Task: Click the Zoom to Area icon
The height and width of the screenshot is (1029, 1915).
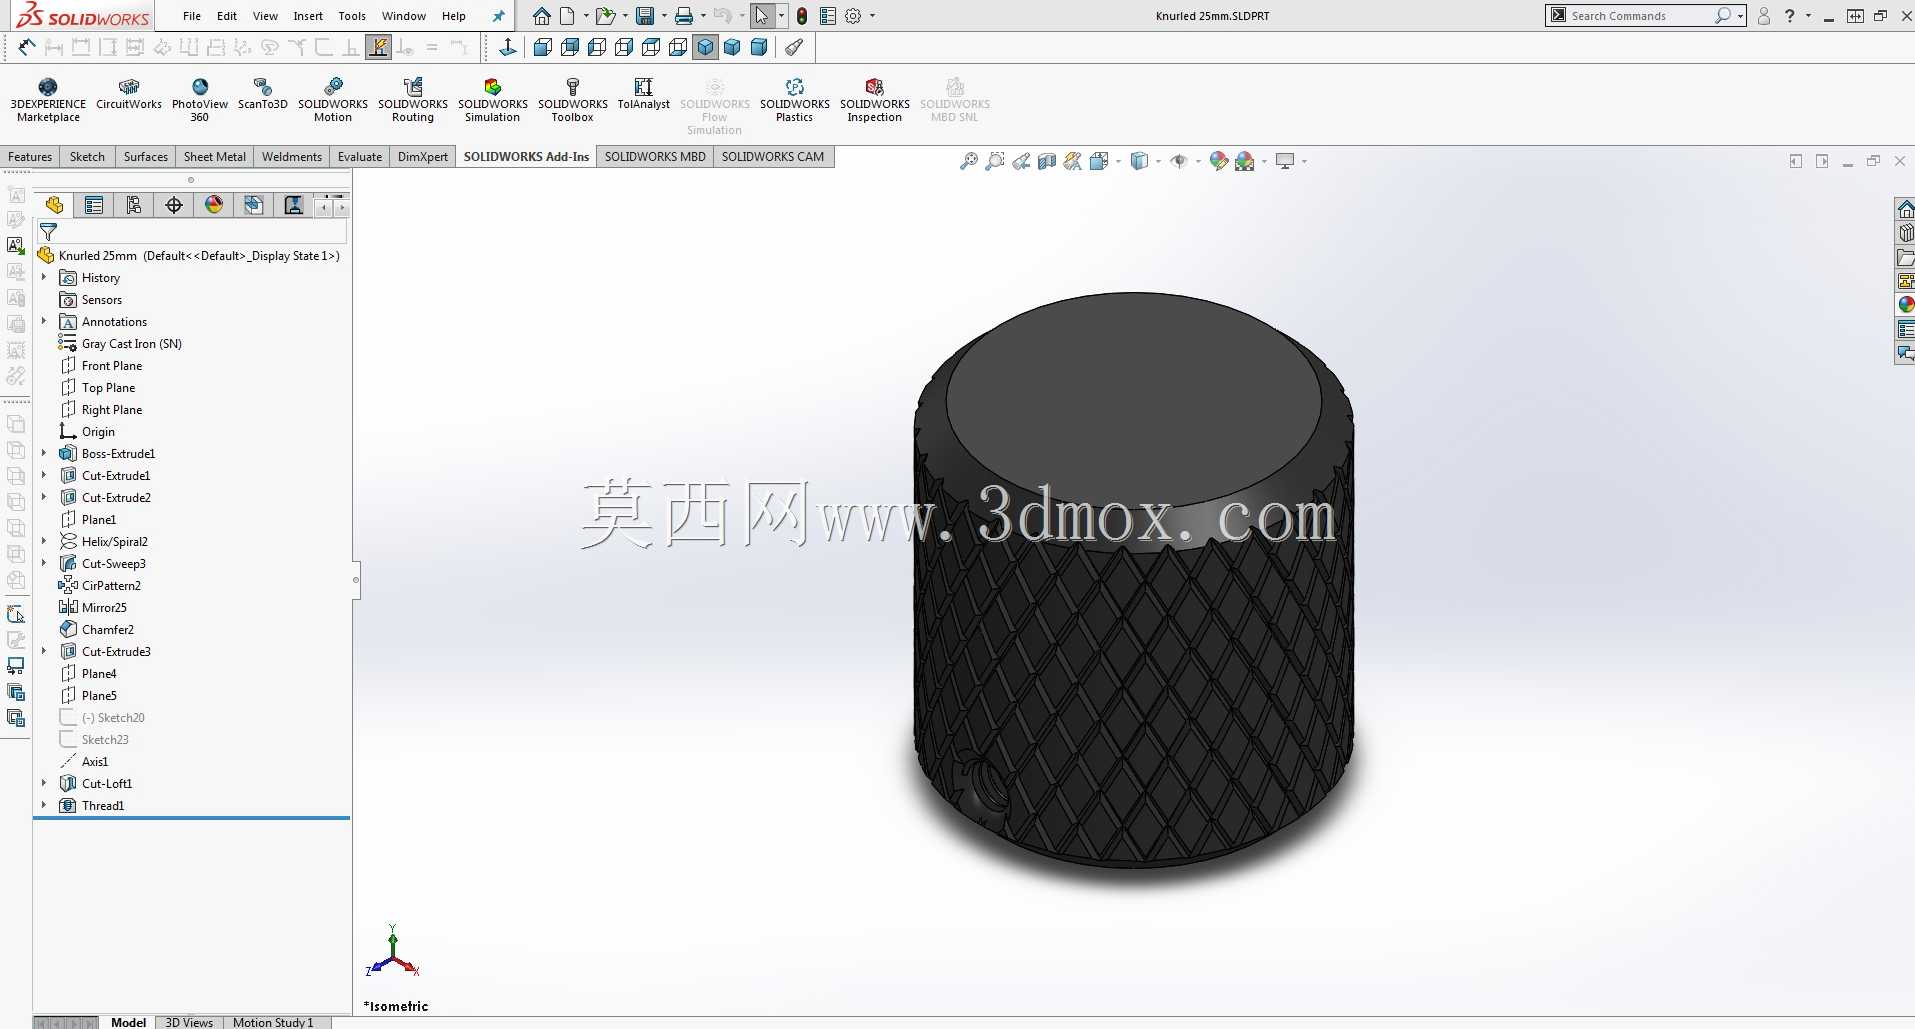Action: point(995,161)
